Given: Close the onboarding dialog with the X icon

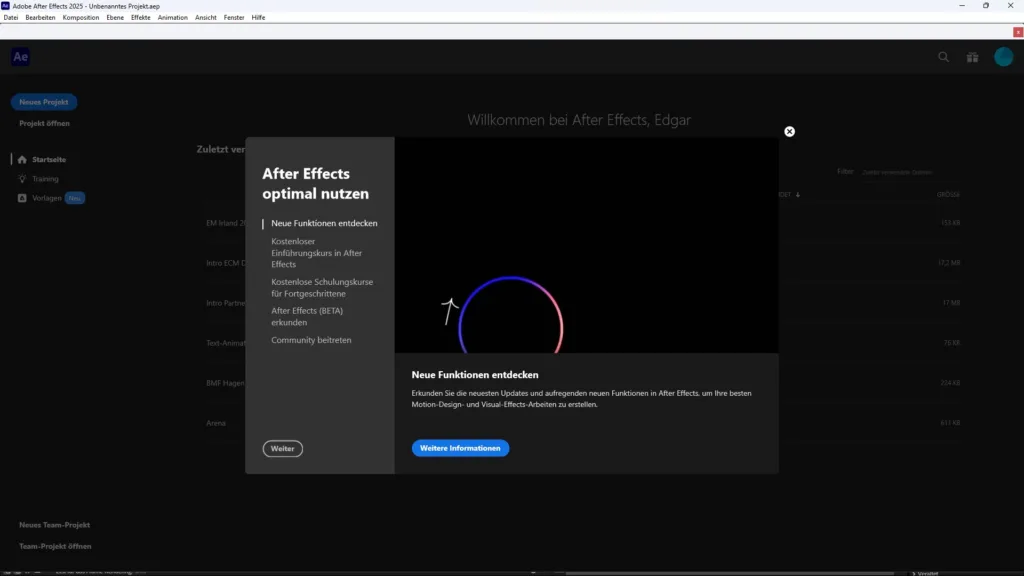Looking at the screenshot, I should [x=789, y=131].
